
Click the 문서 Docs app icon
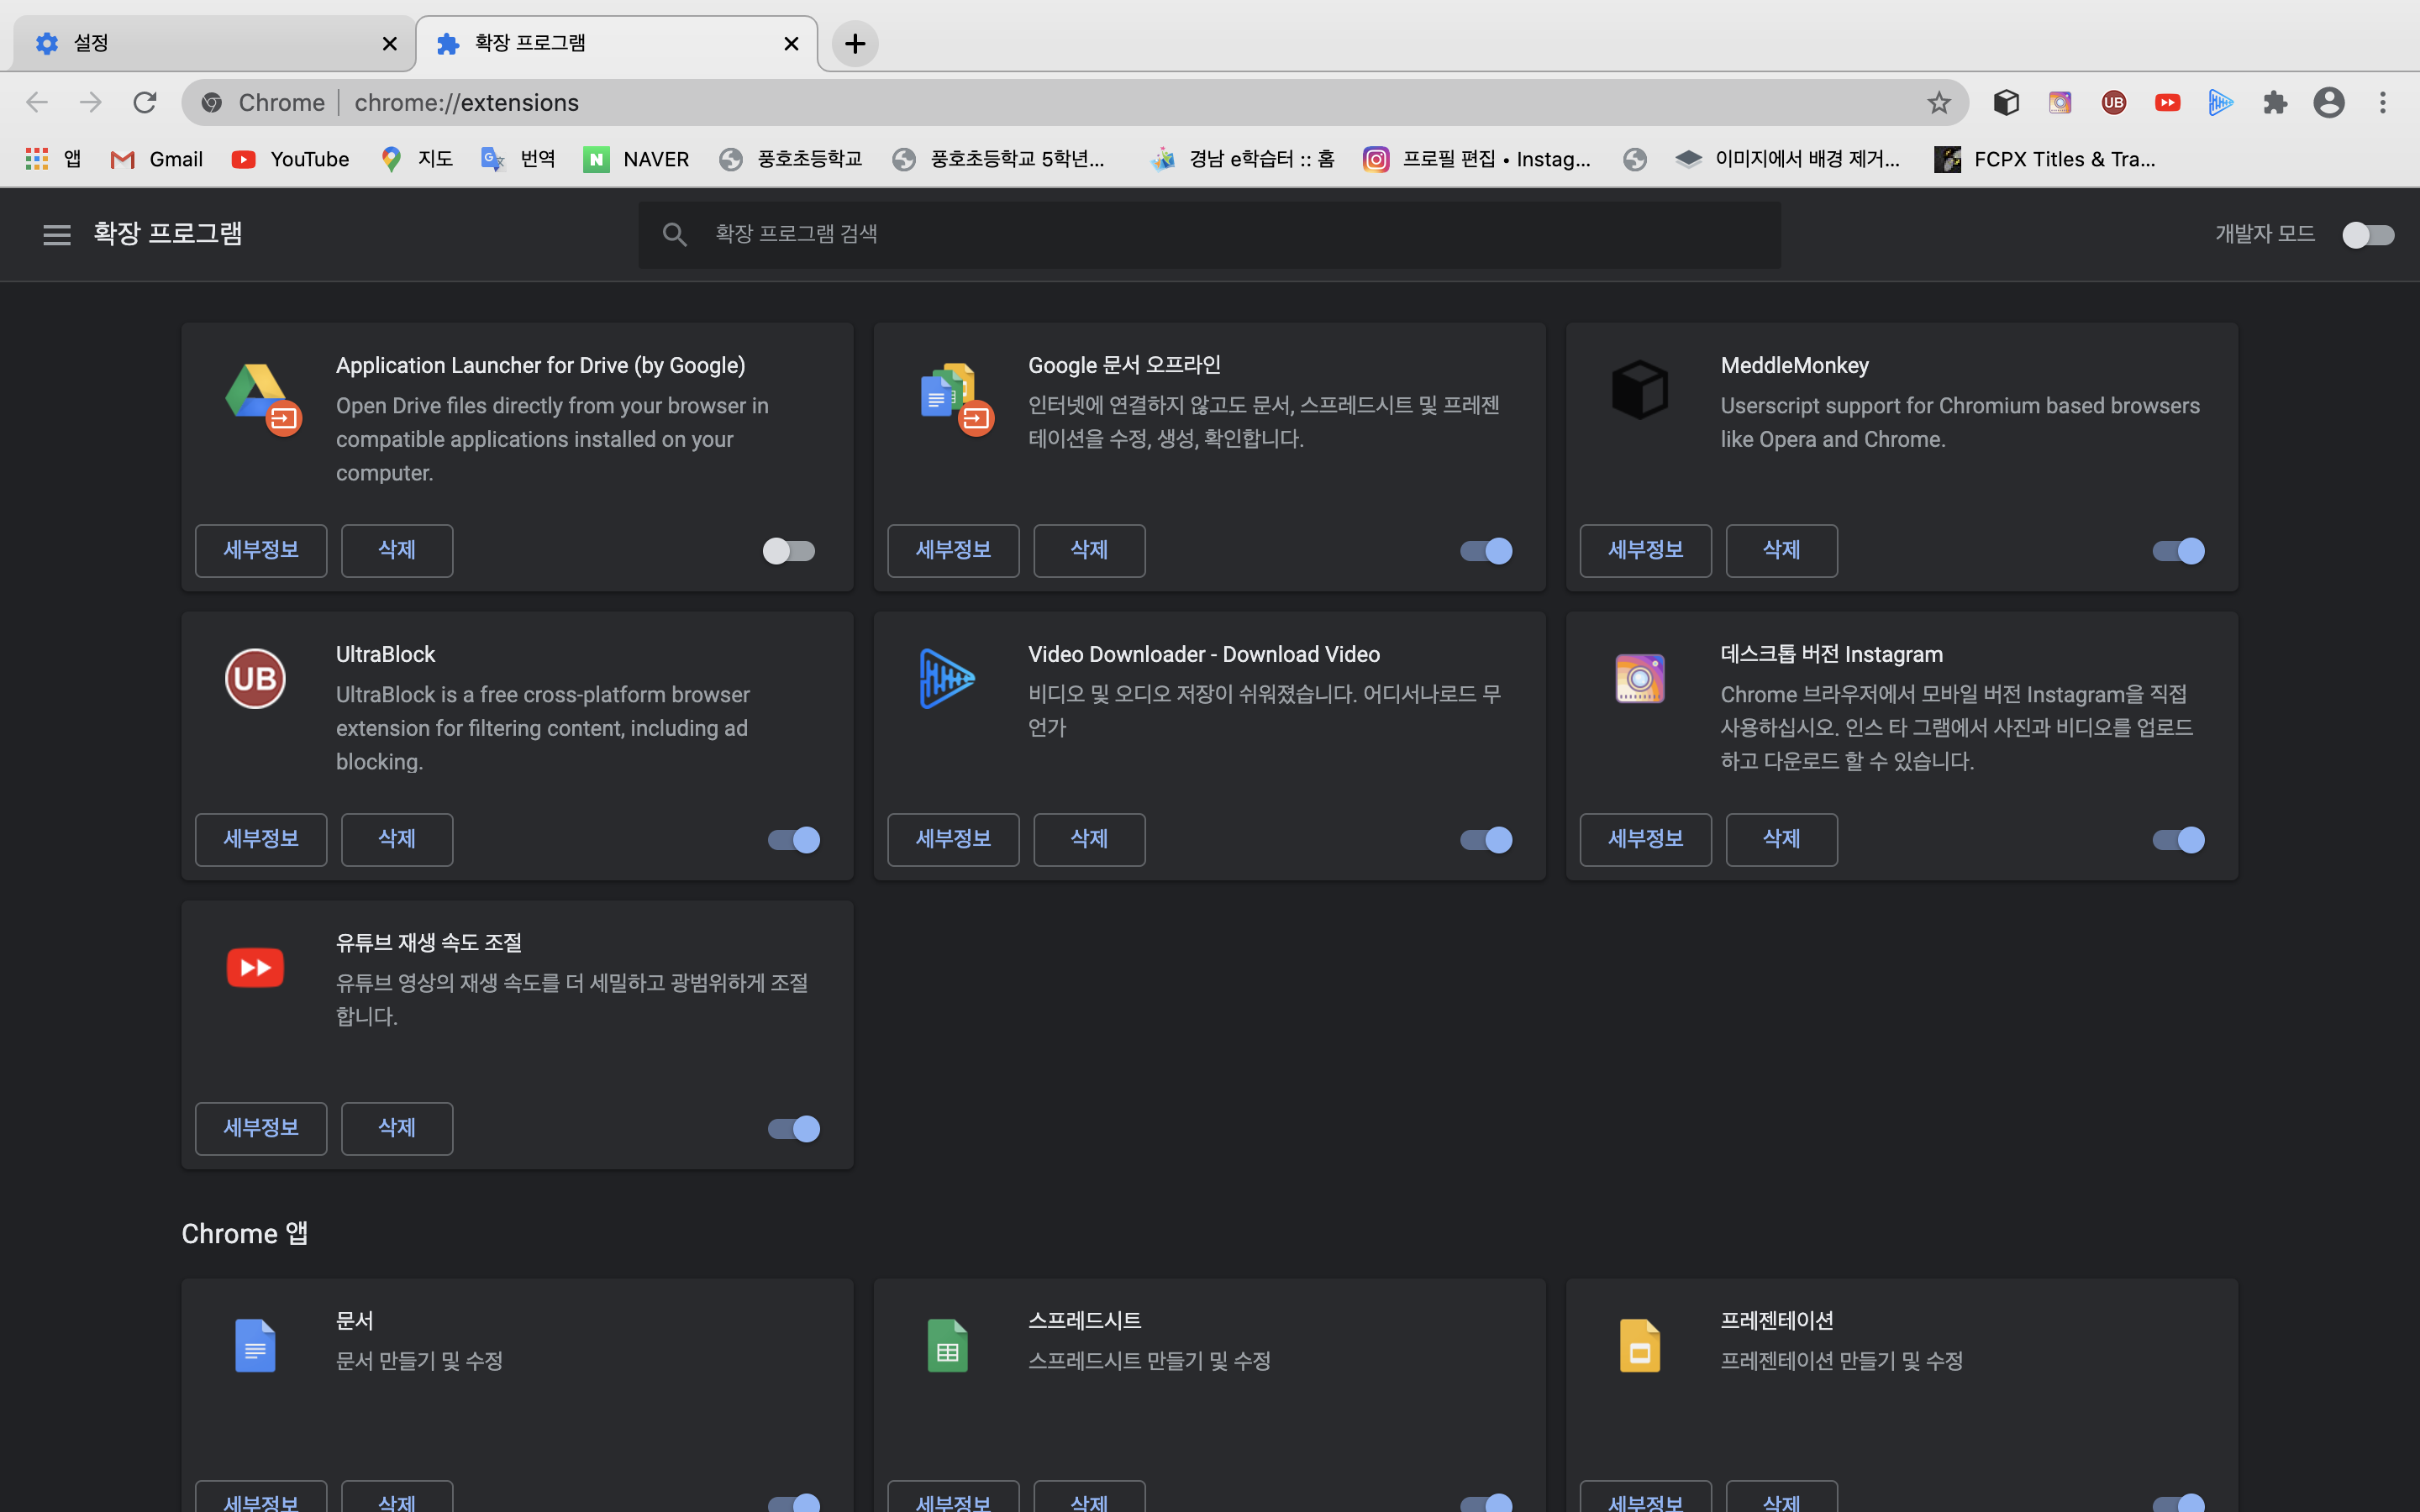(255, 1345)
